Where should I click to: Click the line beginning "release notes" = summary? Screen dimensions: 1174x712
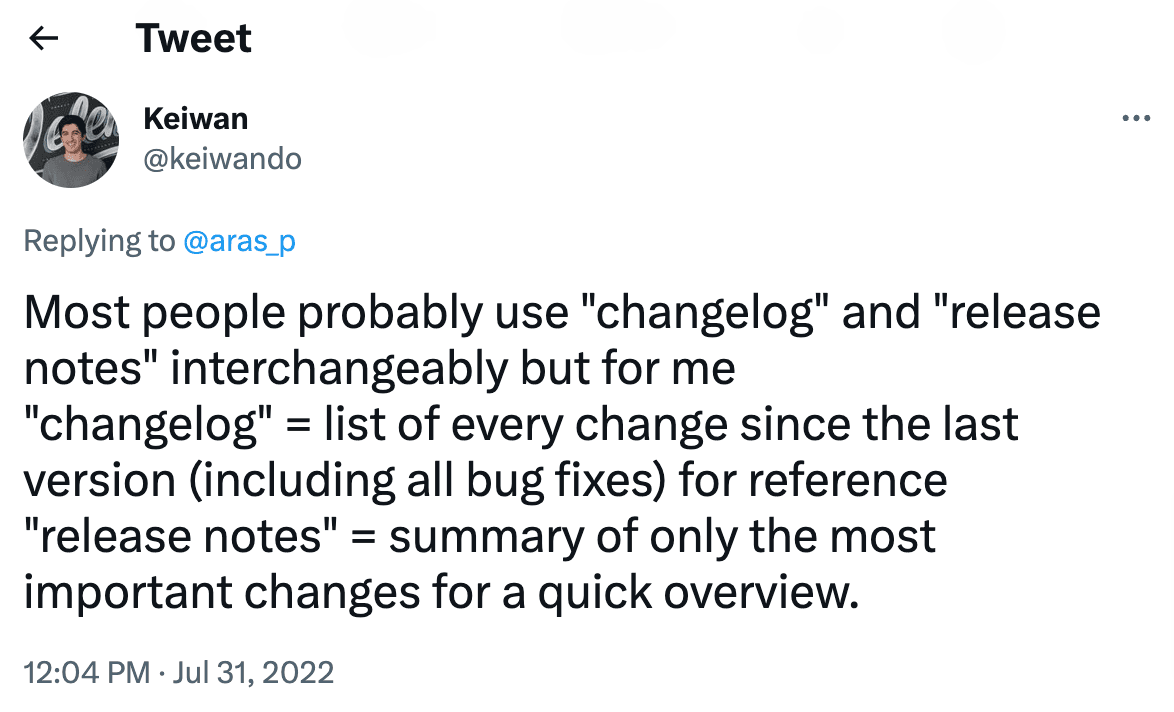480,537
